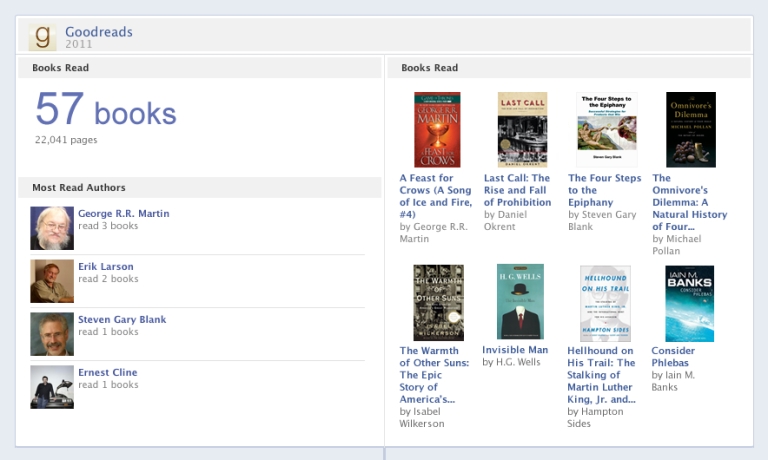Click 'by Daniel Okrent' author text
The width and height of the screenshot is (768, 460).
click(505, 220)
